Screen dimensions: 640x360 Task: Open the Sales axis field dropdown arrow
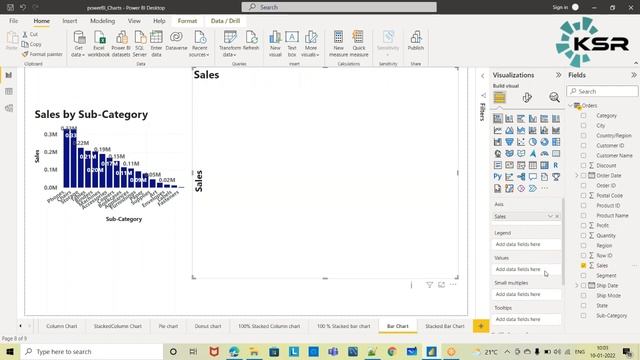point(550,216)
